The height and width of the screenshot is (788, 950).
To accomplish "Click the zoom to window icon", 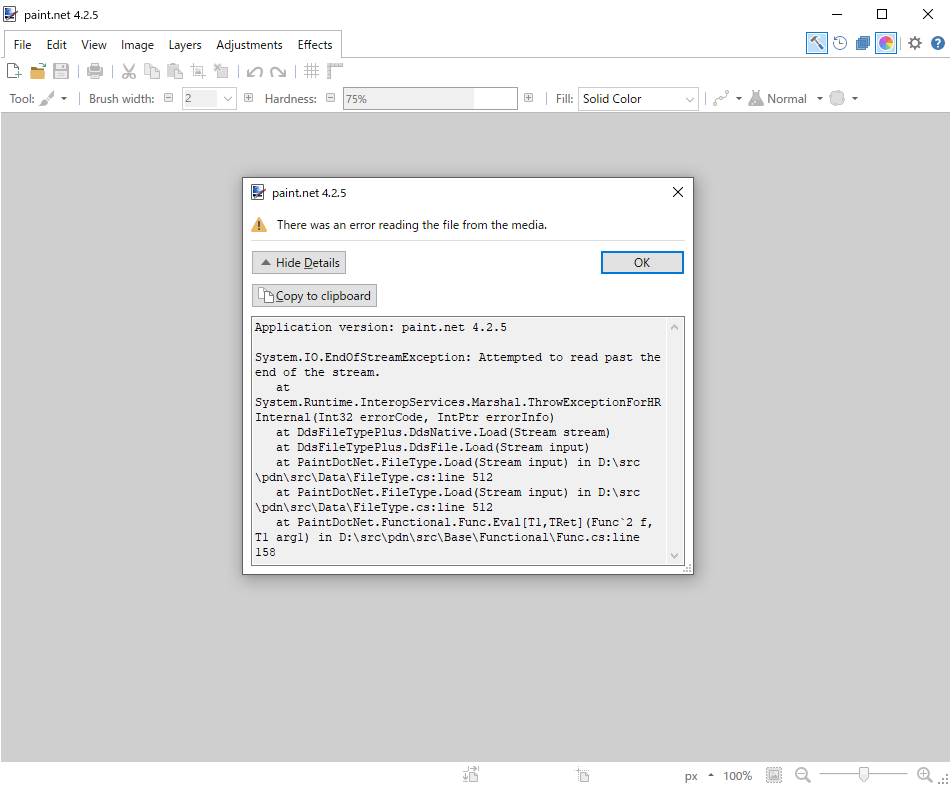I will tap(774, 775).
